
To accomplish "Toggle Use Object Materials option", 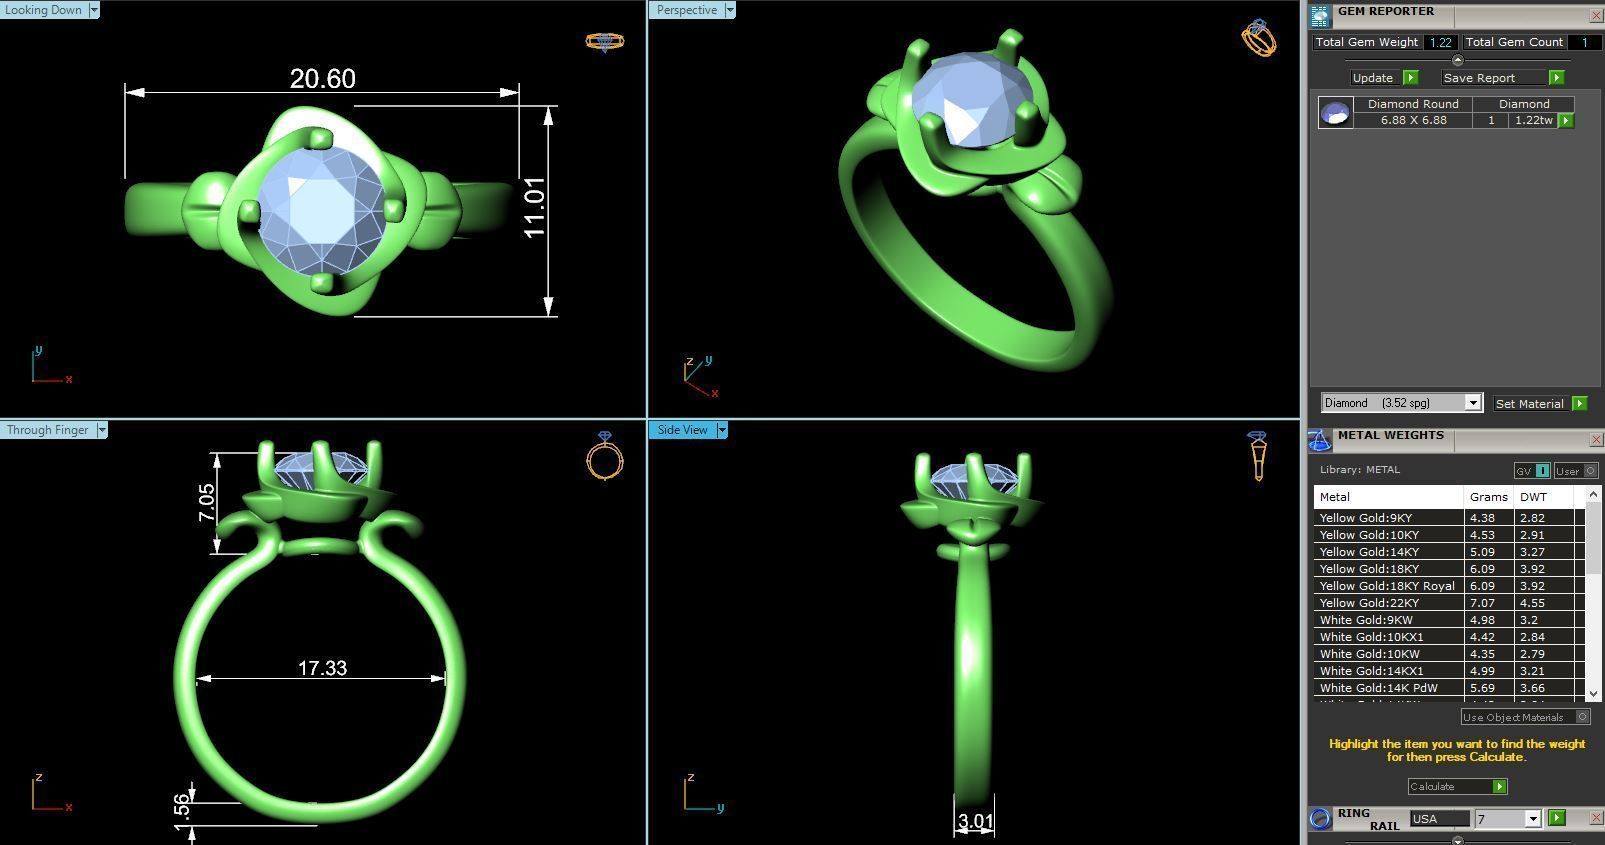I will [1525, 717].
